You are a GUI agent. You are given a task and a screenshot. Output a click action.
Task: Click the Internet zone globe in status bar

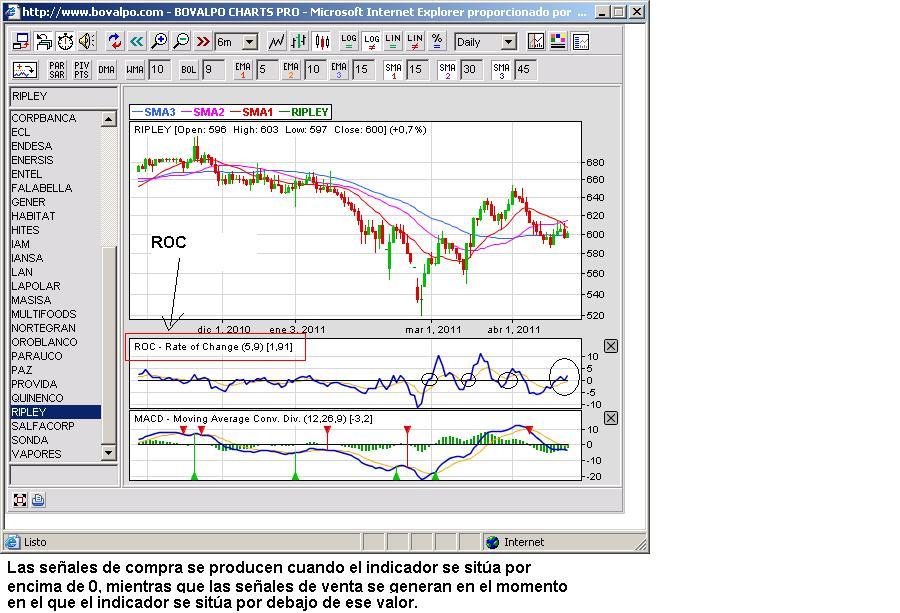(492, 542)
